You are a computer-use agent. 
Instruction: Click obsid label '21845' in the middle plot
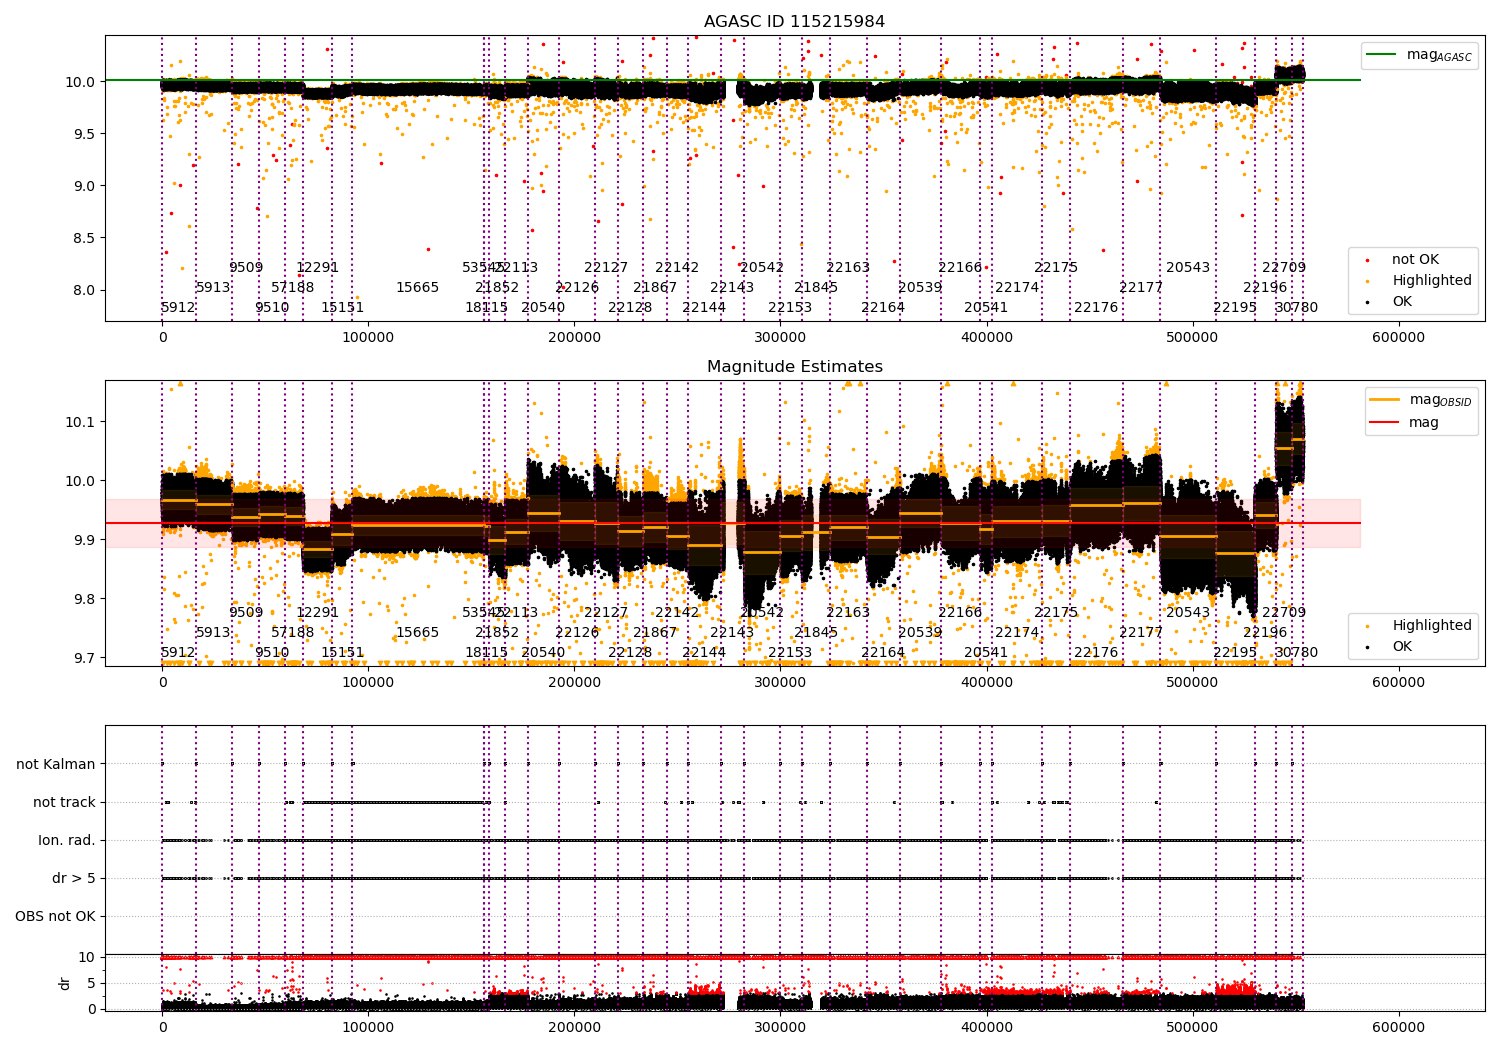[816, 633]
